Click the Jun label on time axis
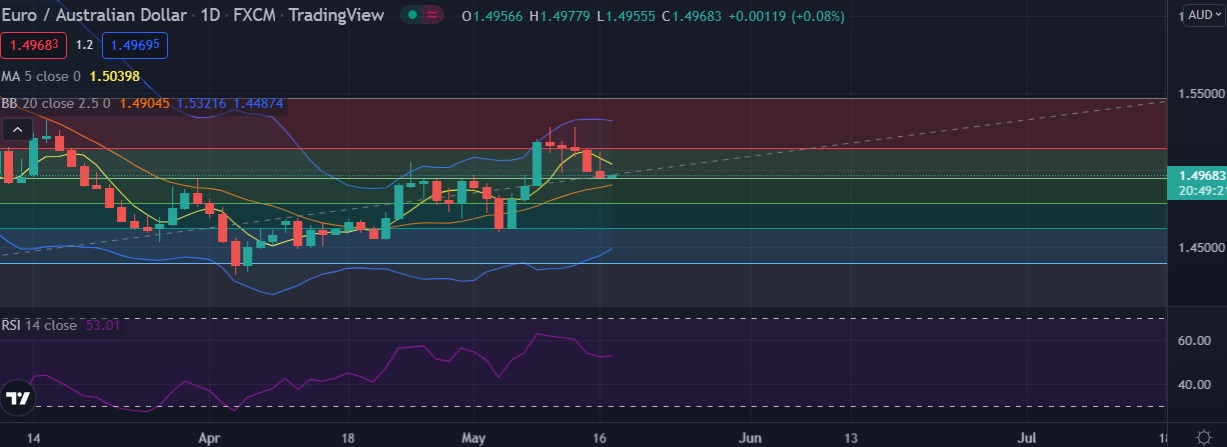The width and height of the screenshot is (1227, 447). coord(749,438)
